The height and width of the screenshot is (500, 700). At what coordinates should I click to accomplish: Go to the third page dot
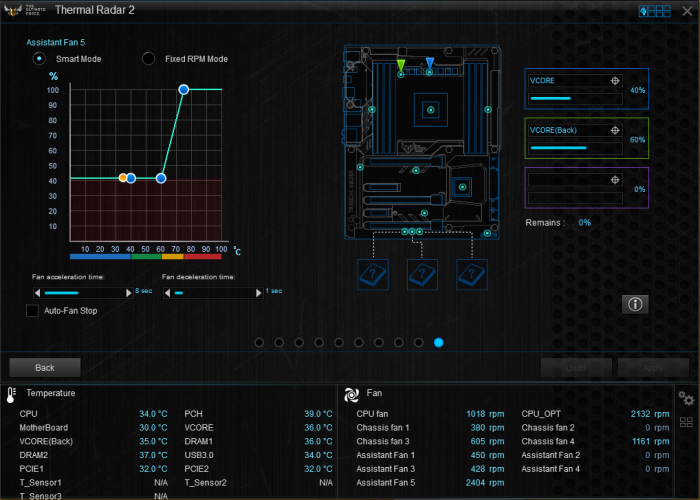pos(299,342)
